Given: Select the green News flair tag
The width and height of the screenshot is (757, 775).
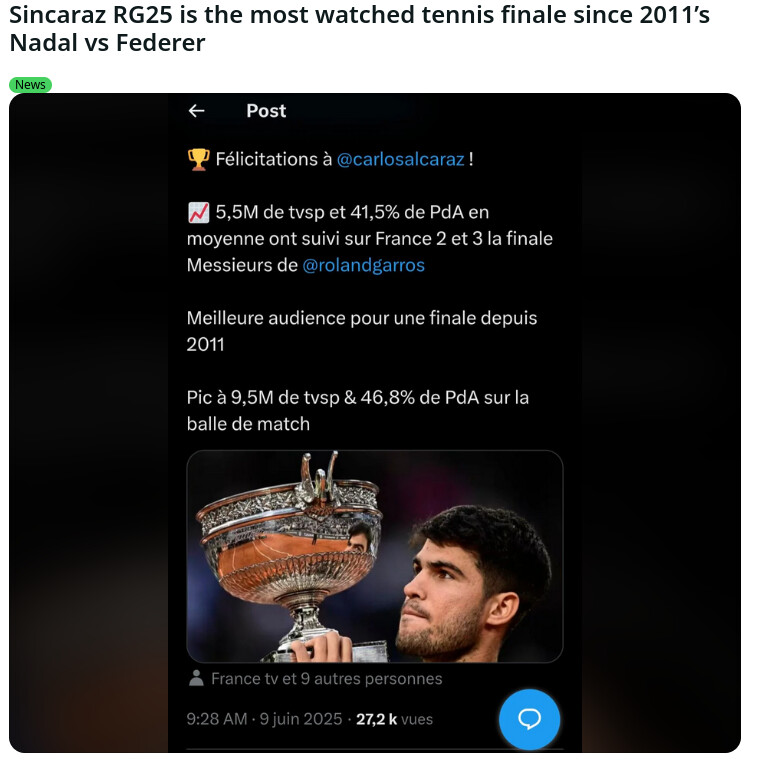Looking at the screenshot, I should (30, 85).
